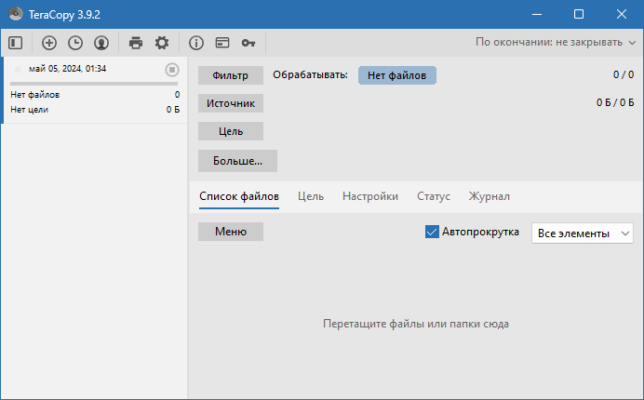
Task: Minimize the TeraCopy window
Action: tap(537, 14)
